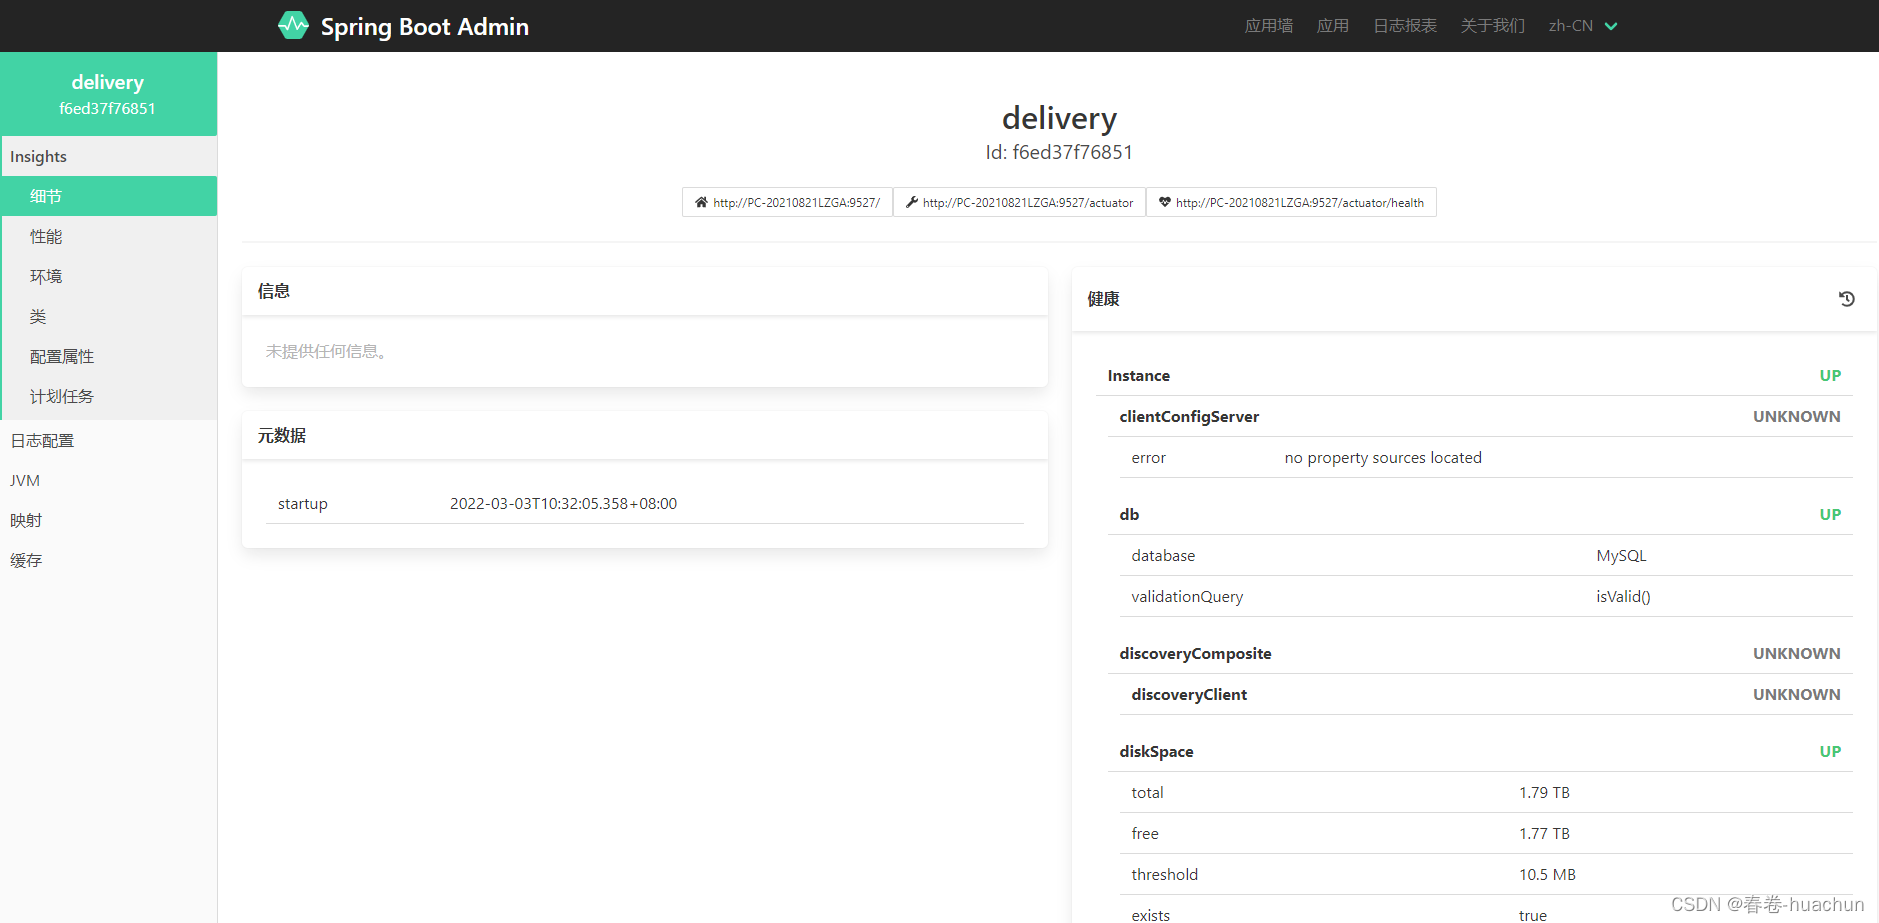Select 类 in the sidebar
This screenshot has width=1879, height=923.
[109, 316]
